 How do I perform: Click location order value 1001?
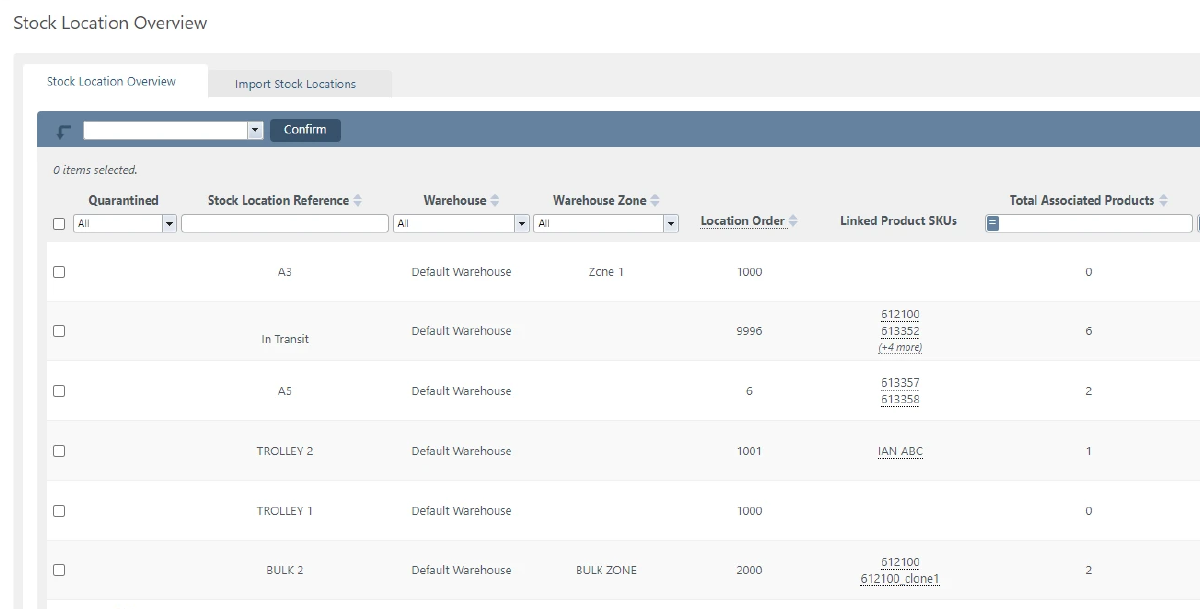[749, 451]
